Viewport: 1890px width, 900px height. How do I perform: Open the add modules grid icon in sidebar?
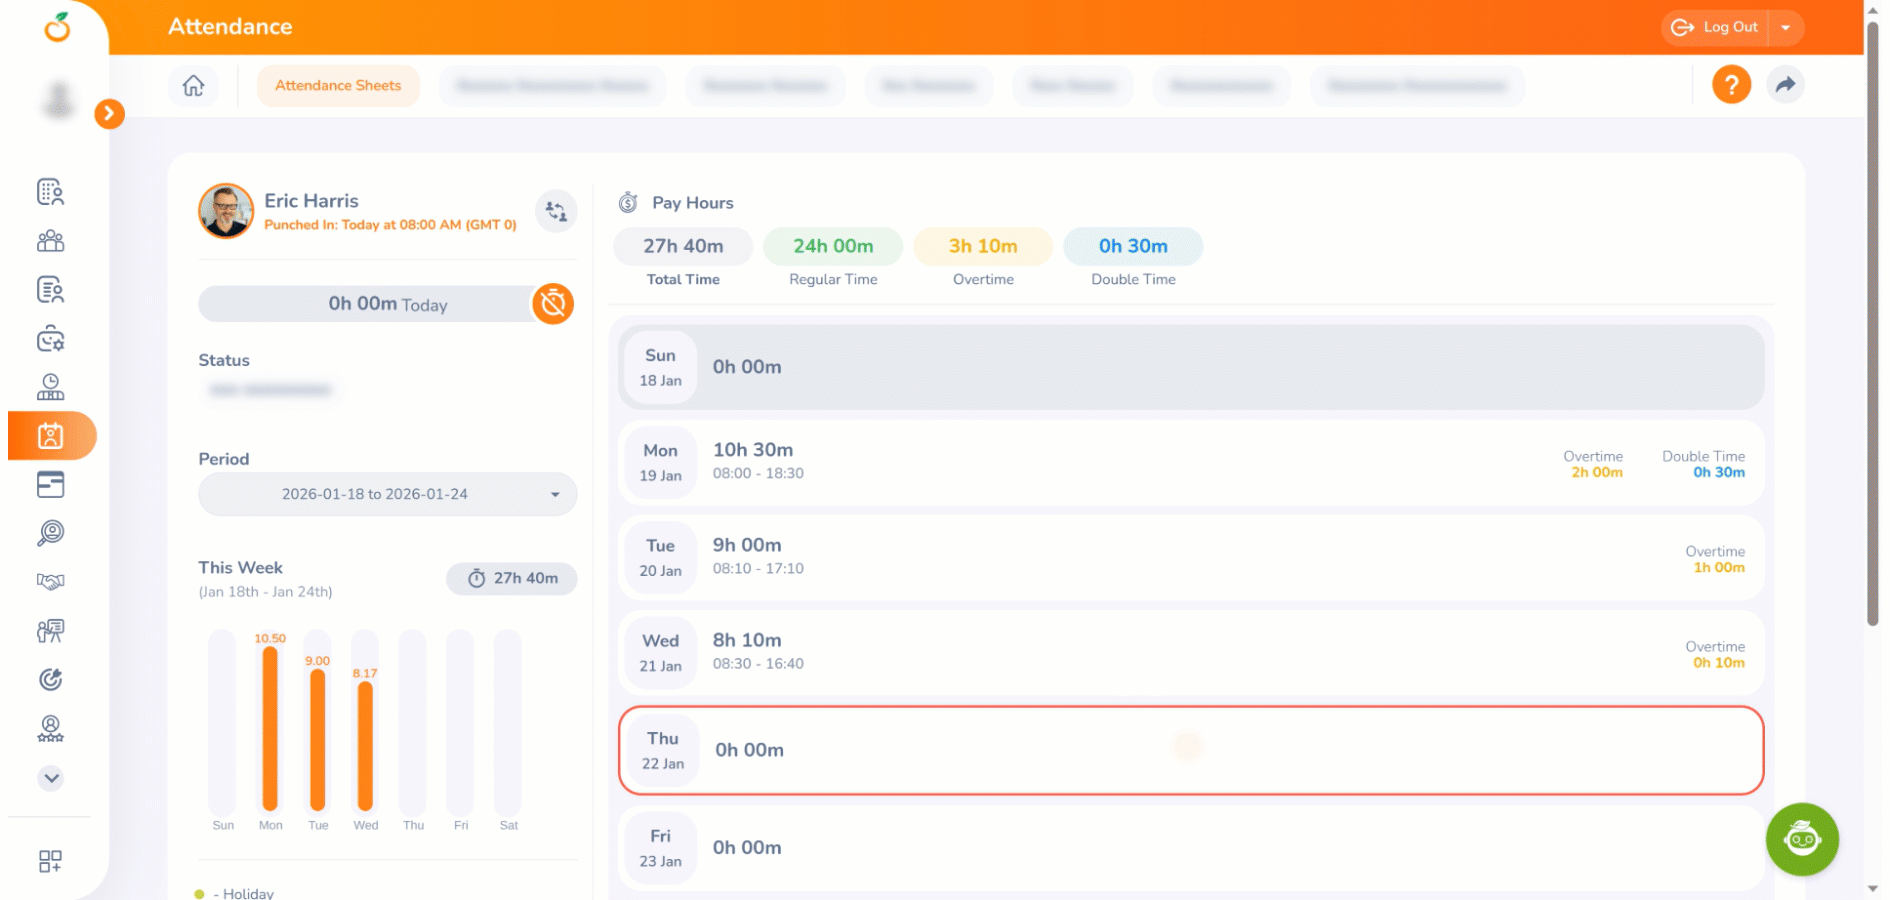[x=50, y=861]
